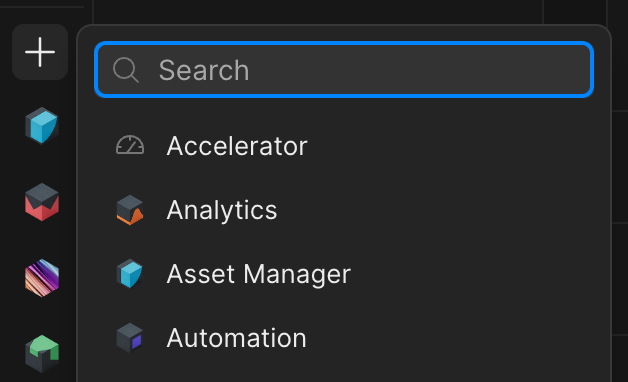Pick the Automation label text
The image size is (628, 382).
[x=237, y=338]
